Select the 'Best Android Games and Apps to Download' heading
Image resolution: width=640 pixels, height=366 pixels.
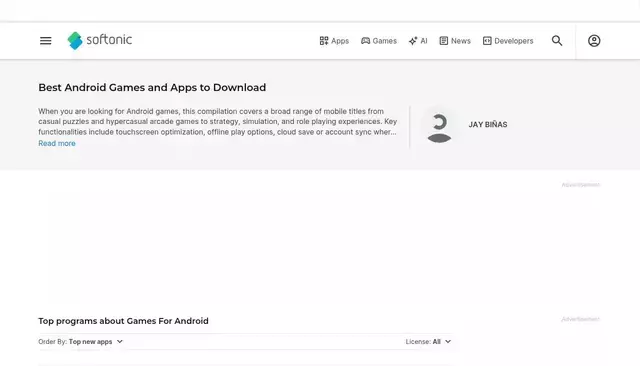[152, 87]
